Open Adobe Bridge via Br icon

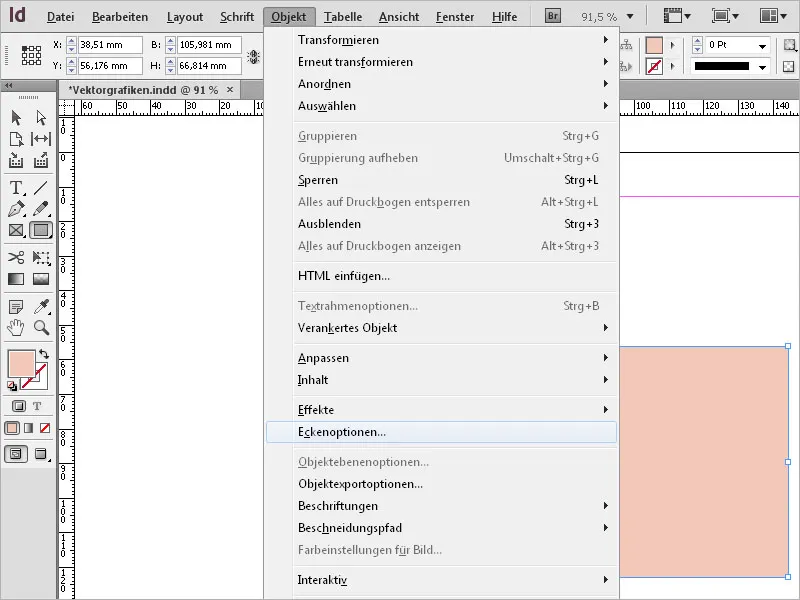click(553, 16)
